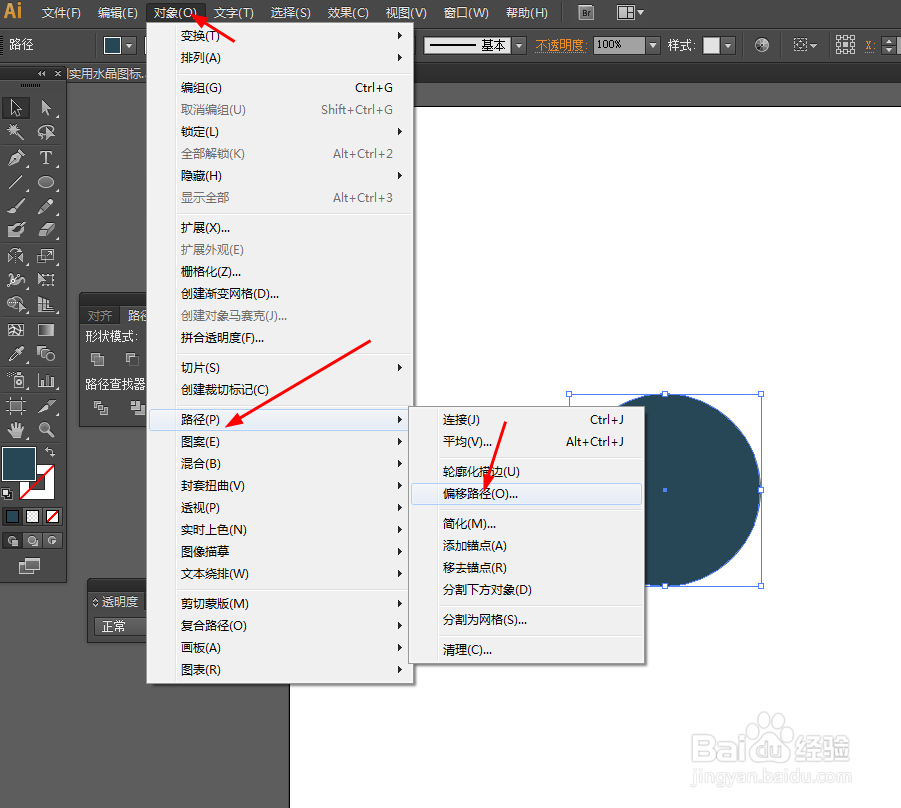Select the Blob Brush tool
The height and width of the screenshot is (808, 901).
(16, 230)
